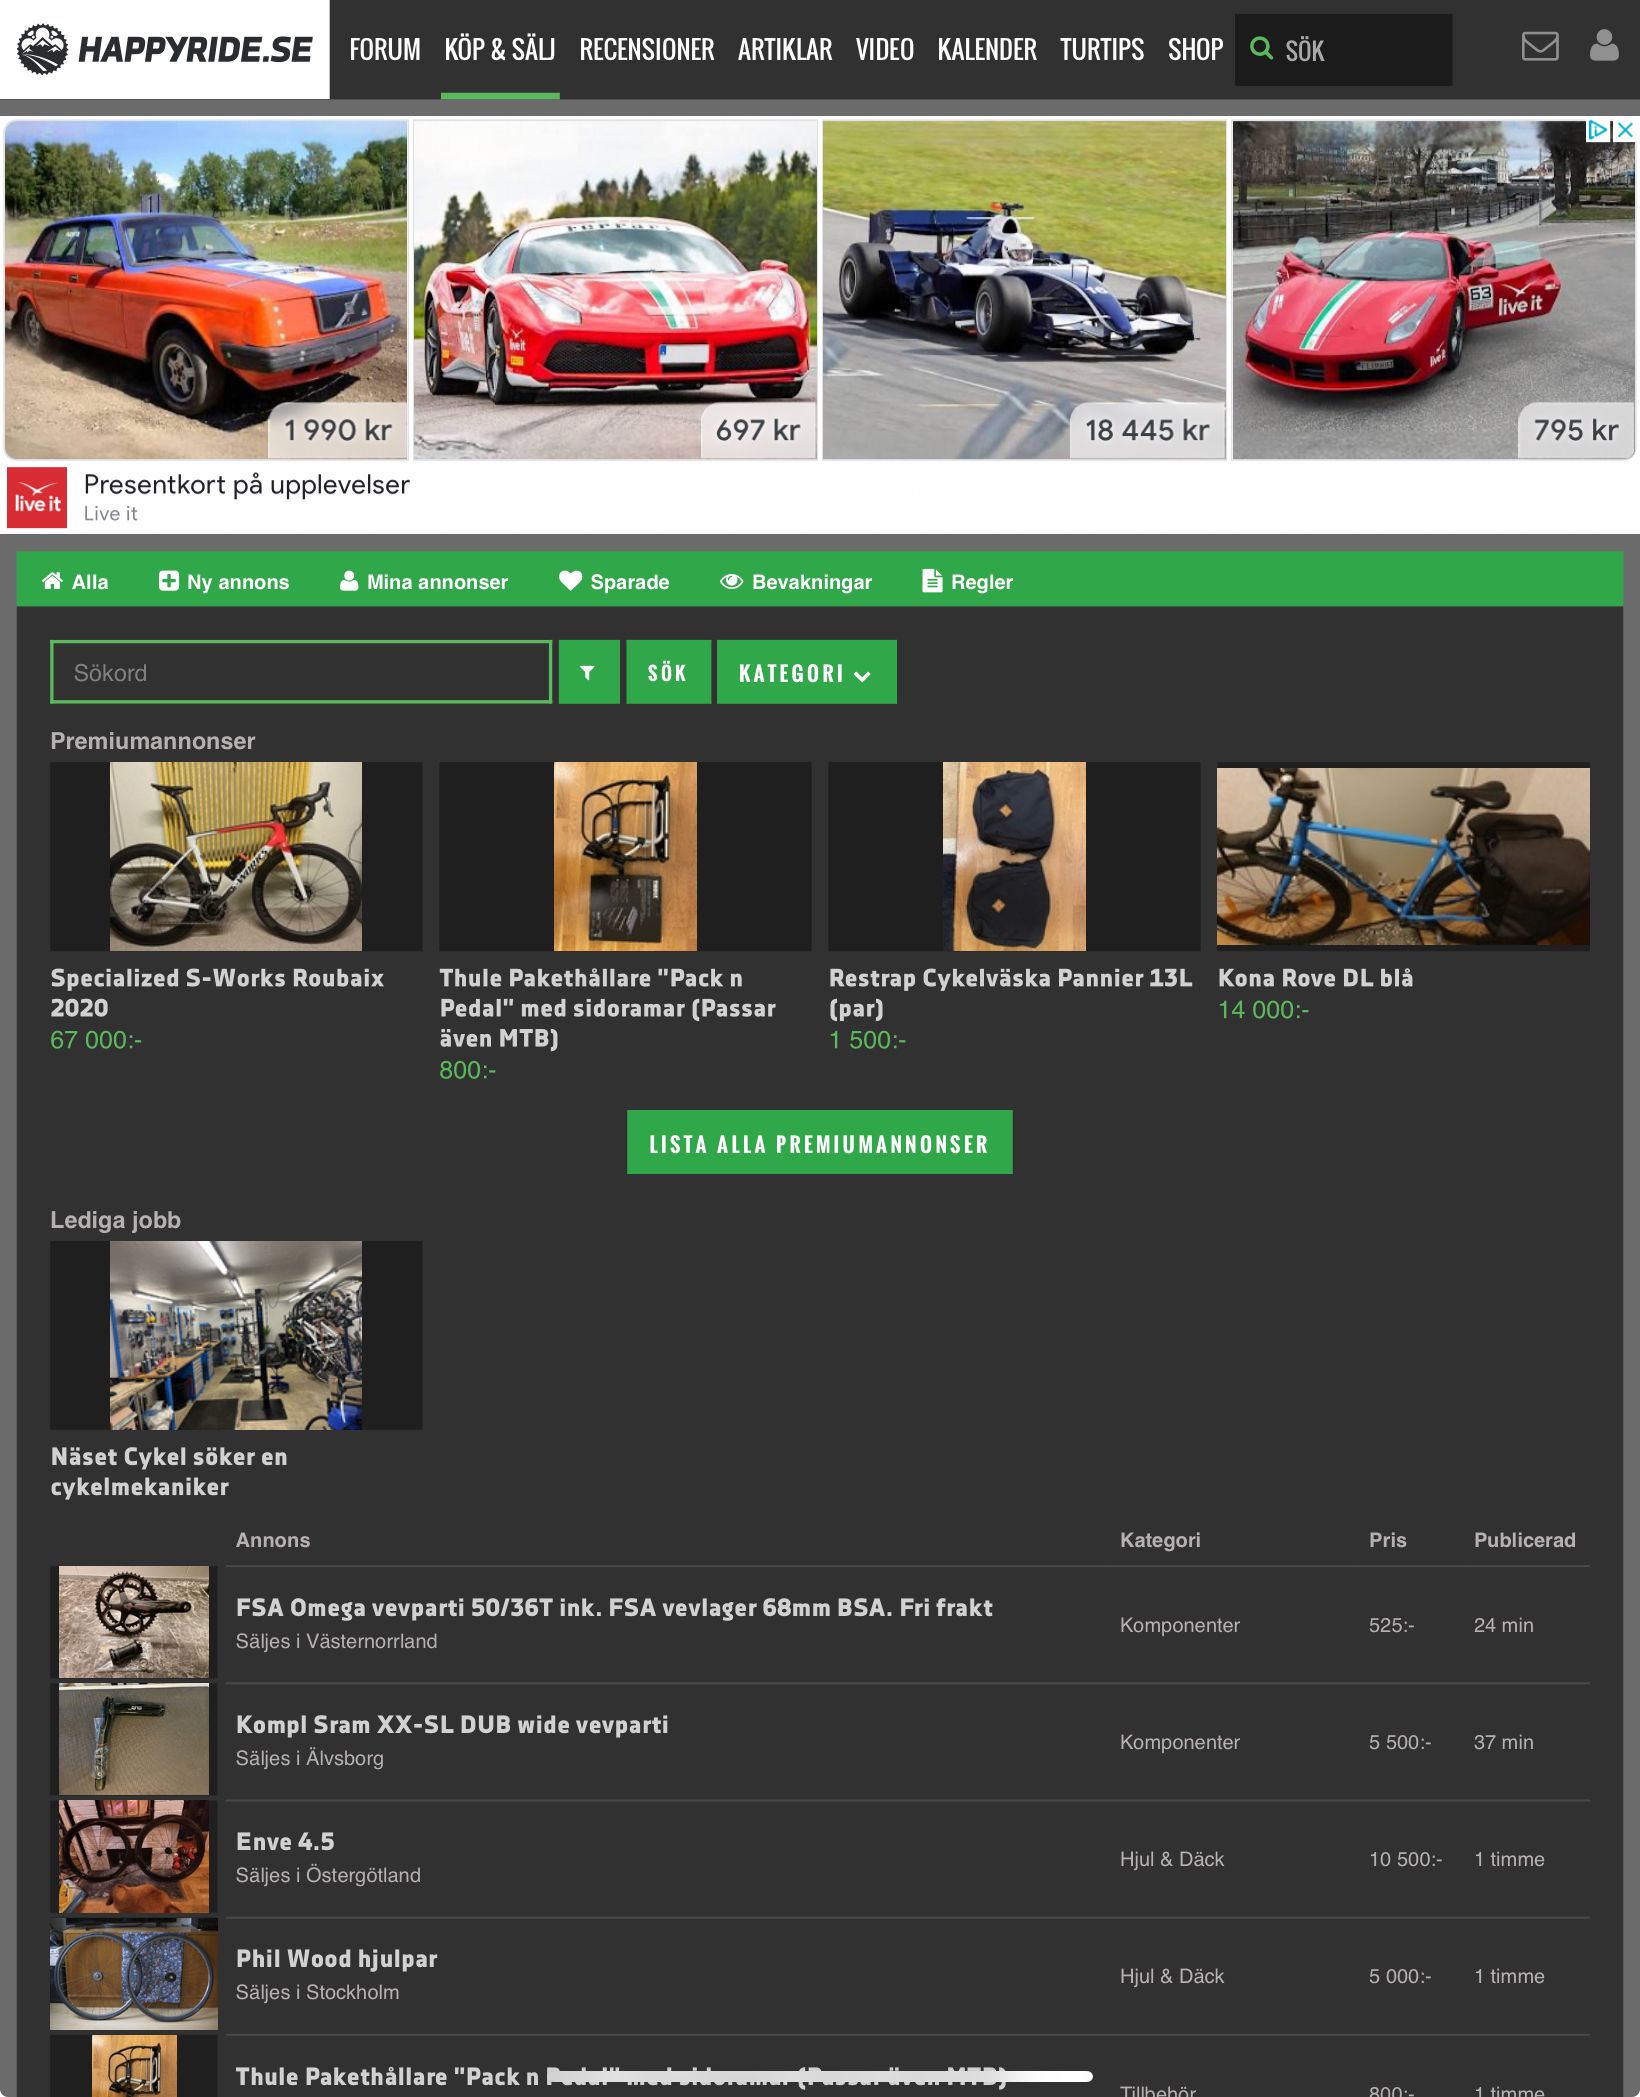Go to Recensioner in navigation
This screenshot has width=1640, height=2097.
(646, 49)
